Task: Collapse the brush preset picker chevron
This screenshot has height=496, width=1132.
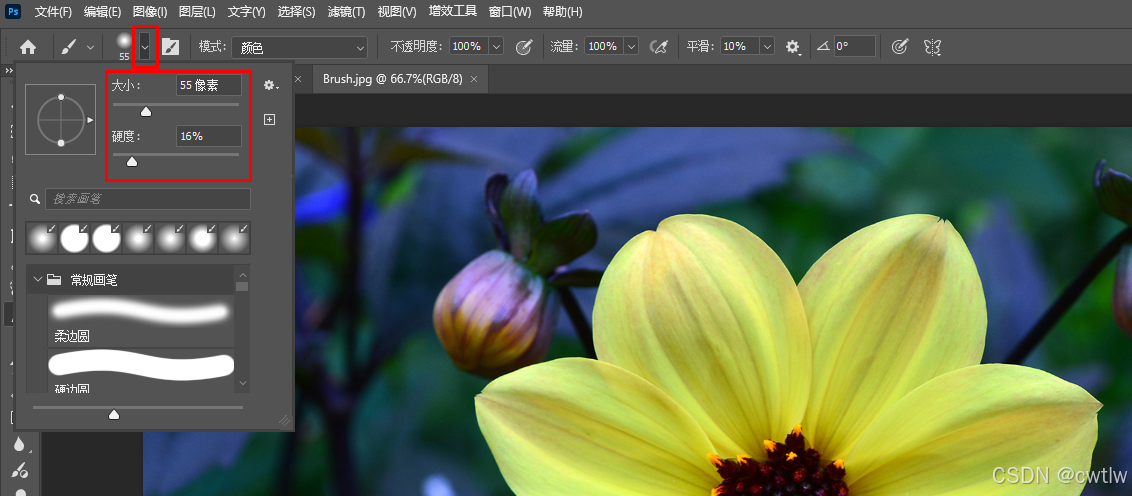Action: (x=146, y=47)
